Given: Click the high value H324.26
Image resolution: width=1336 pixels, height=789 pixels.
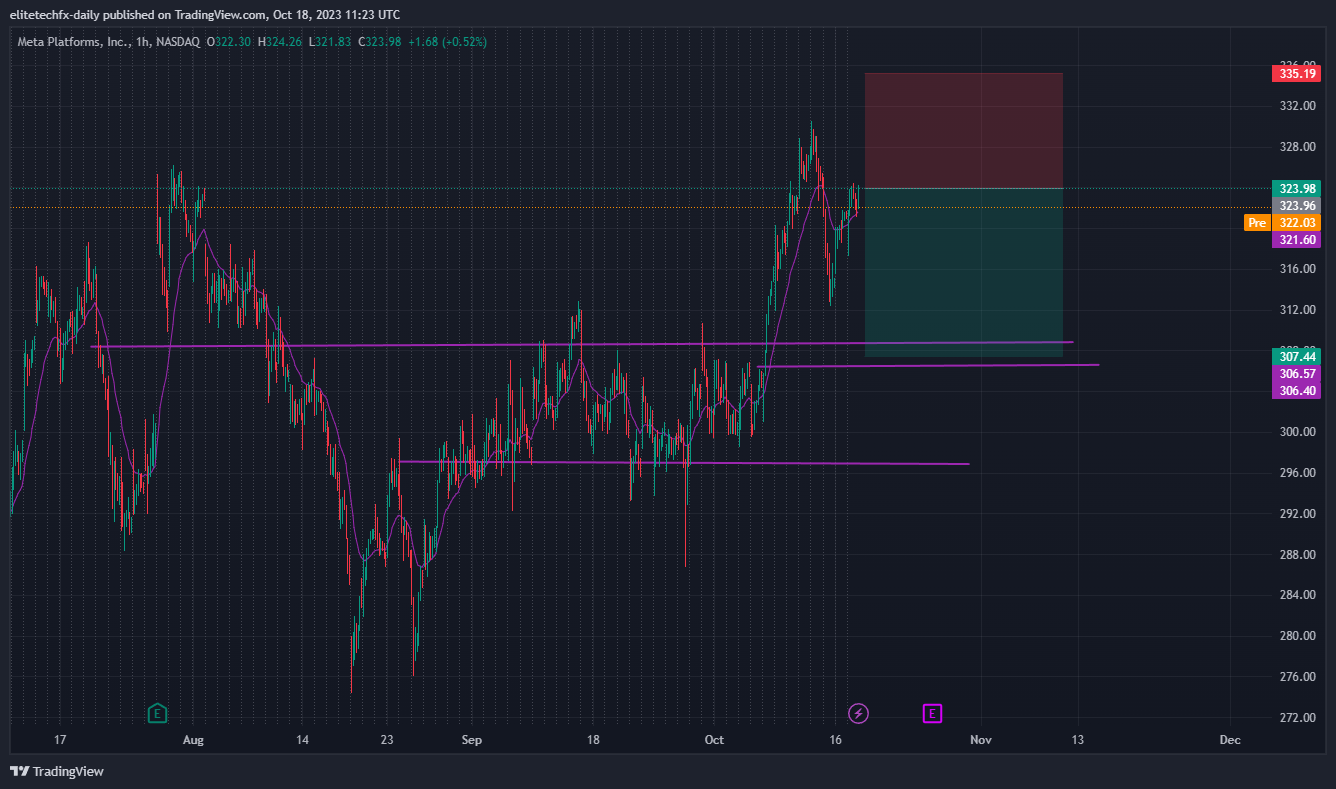Looking at the screenshot, I should (281, 42).
